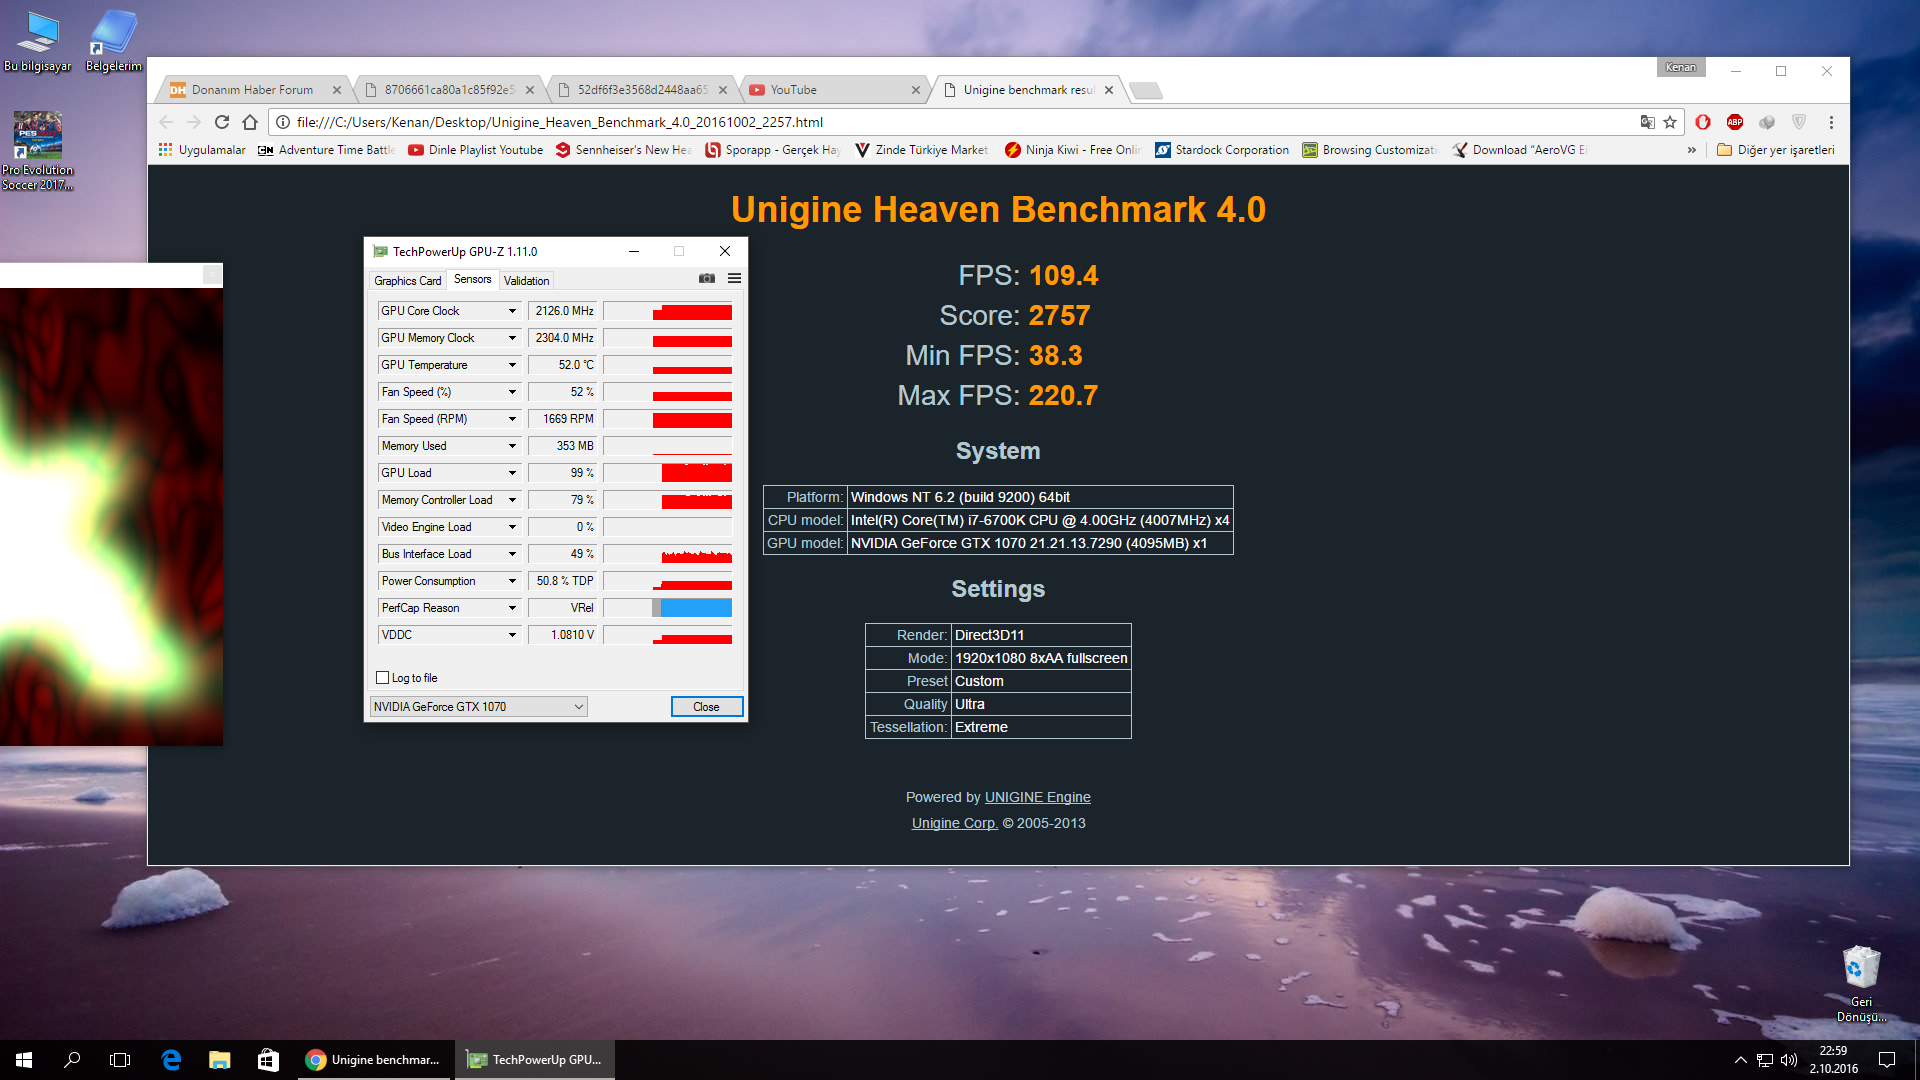The width and height of the screenshot is (1920, 1080).
Task: Open the Diğer yer işaretleri bookmarks folder
Action: coord(1776,150)
